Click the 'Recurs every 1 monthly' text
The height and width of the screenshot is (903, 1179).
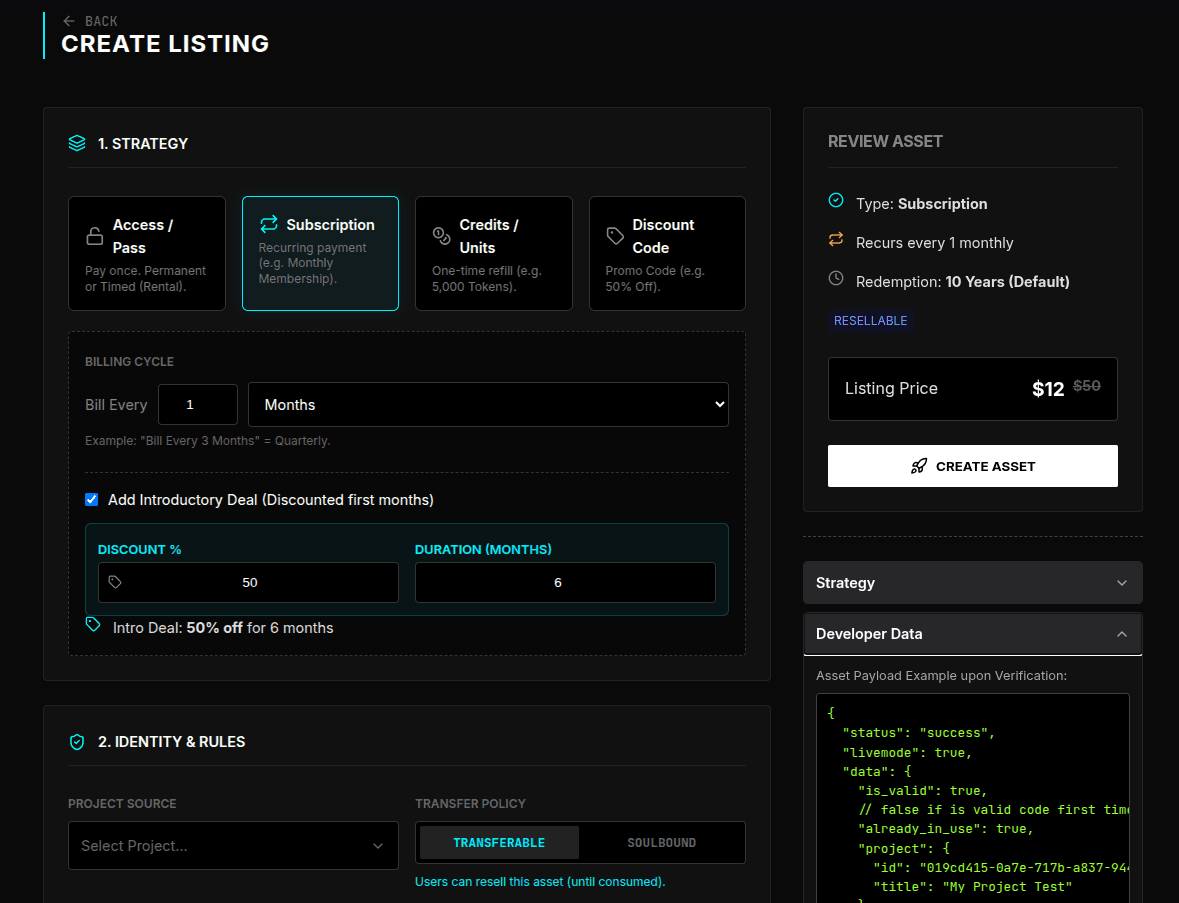pos(935,243)
